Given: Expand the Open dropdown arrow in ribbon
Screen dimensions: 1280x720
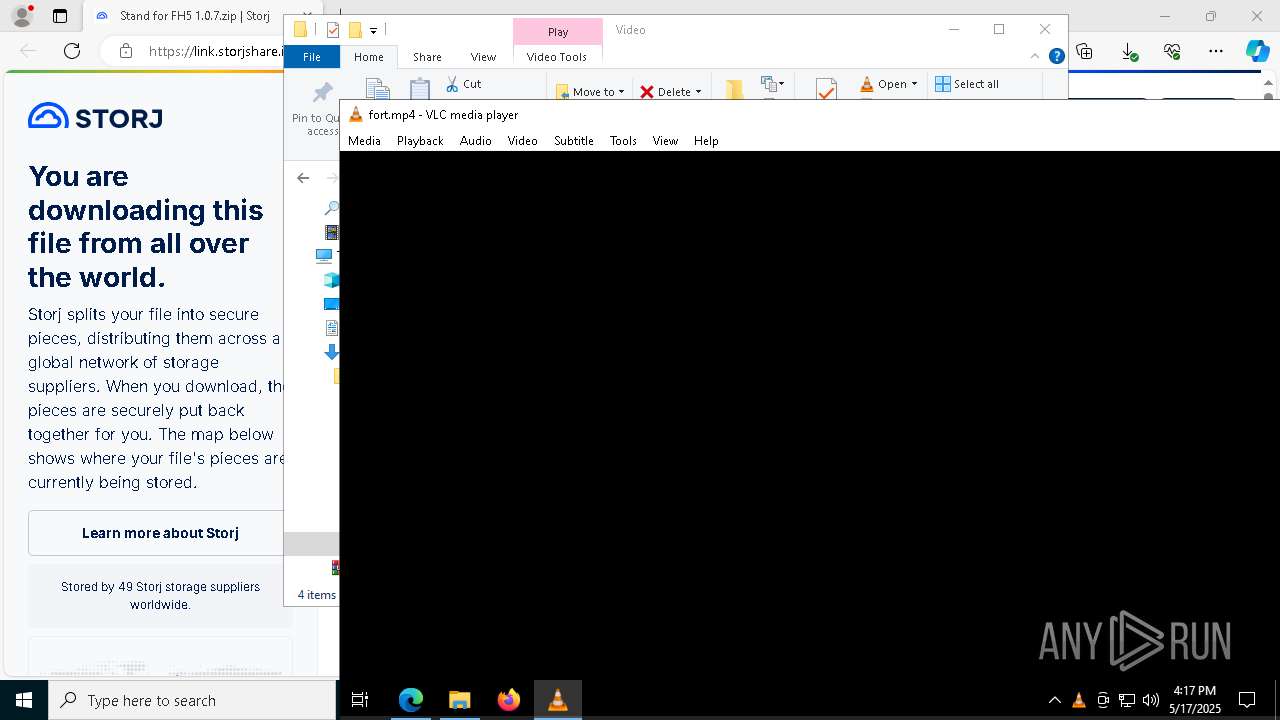Looking at the screenshot, I should 914,84.
